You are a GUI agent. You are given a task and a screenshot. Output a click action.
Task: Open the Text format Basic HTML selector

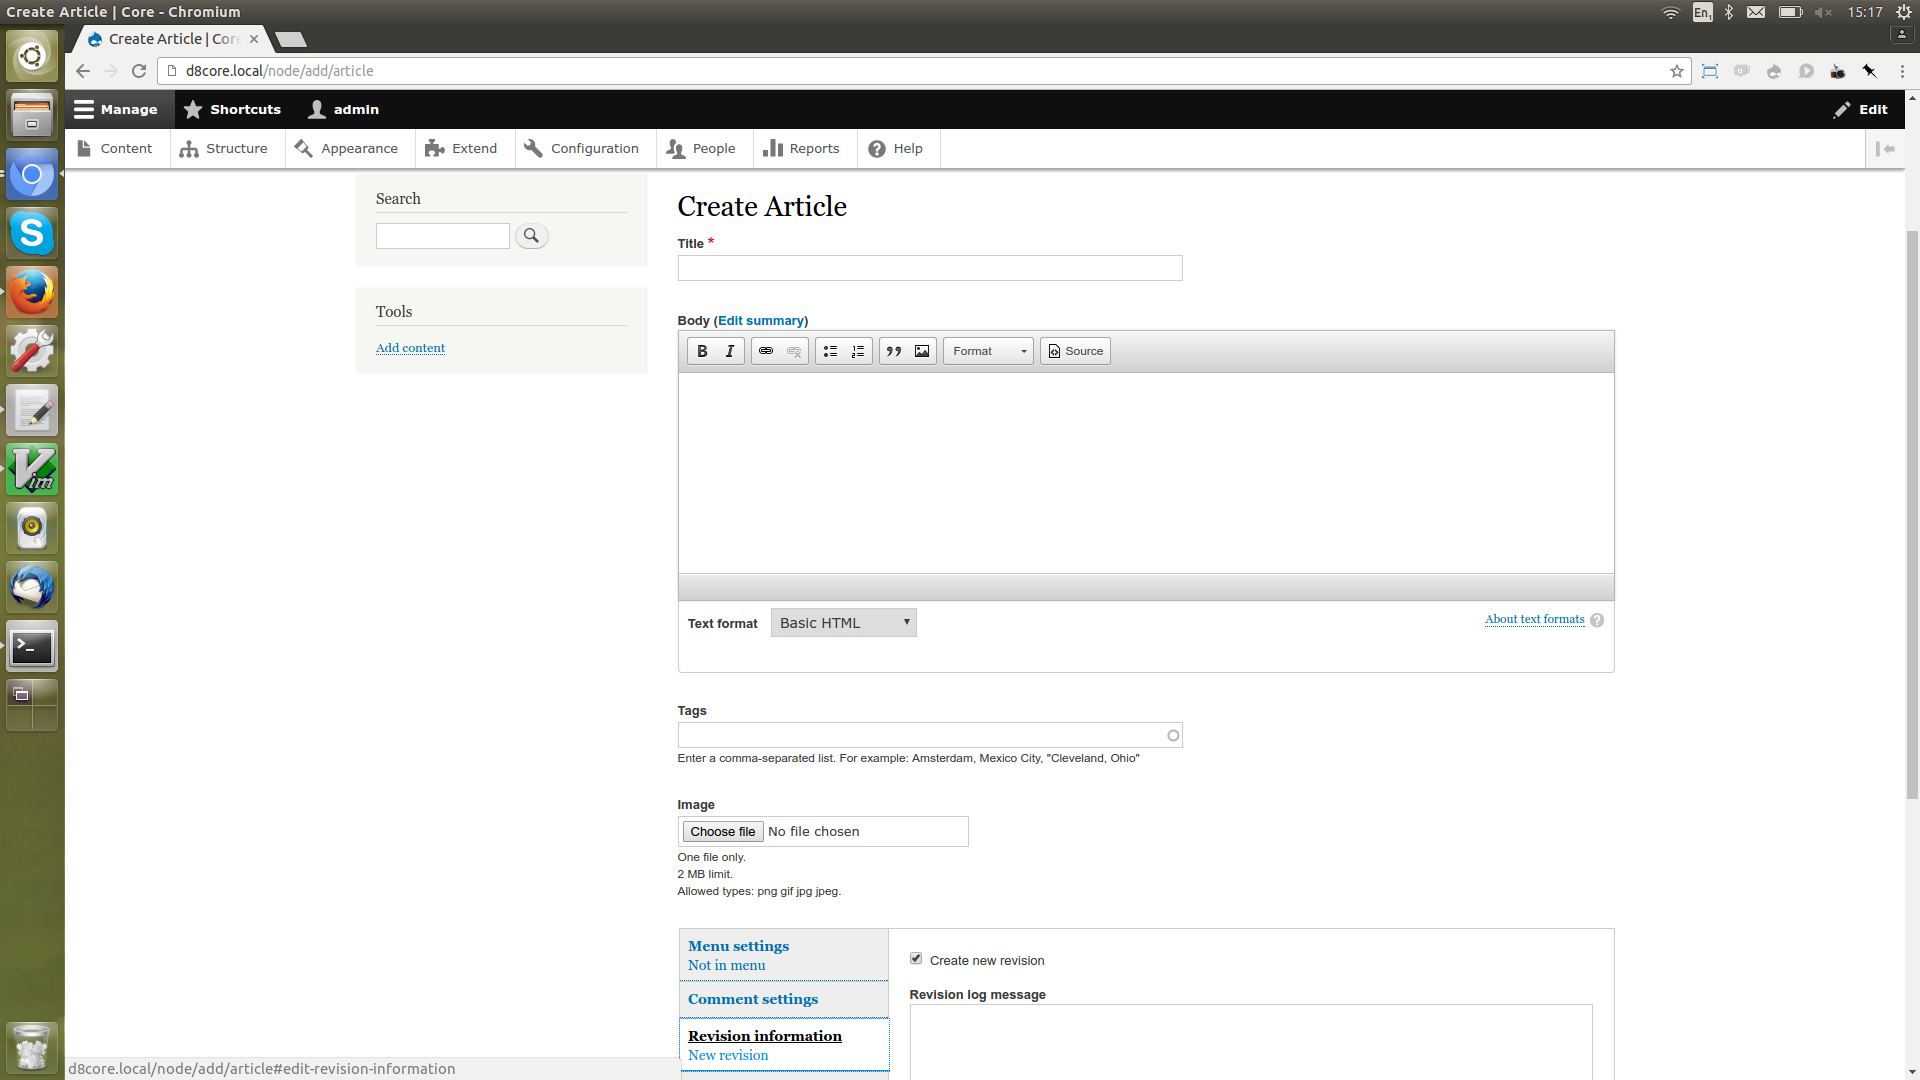(844, 623)
